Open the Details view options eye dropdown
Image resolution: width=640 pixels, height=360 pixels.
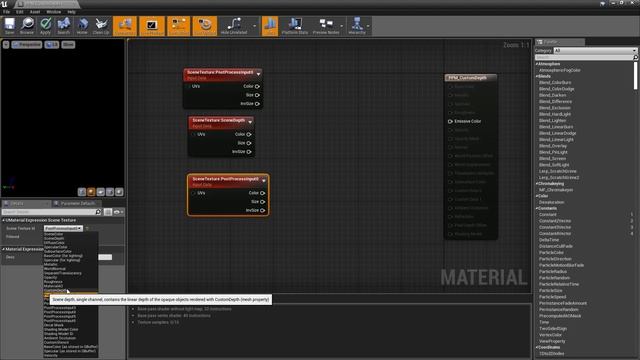pos(119,212)
